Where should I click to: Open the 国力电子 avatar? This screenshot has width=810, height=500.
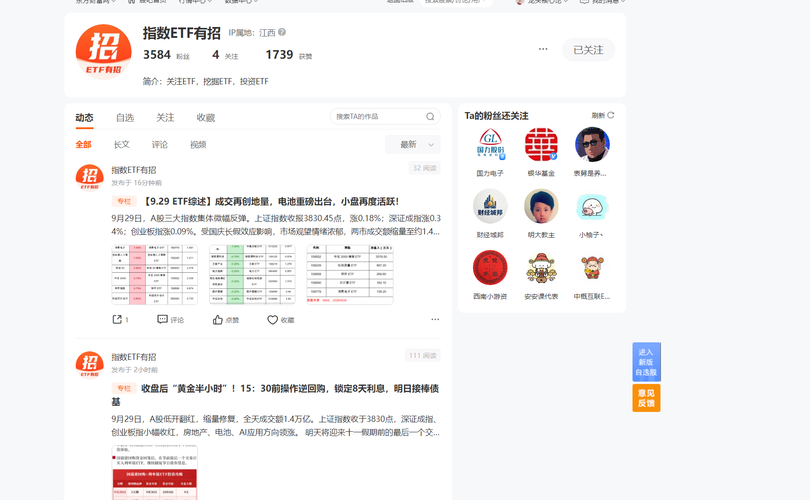490,145
